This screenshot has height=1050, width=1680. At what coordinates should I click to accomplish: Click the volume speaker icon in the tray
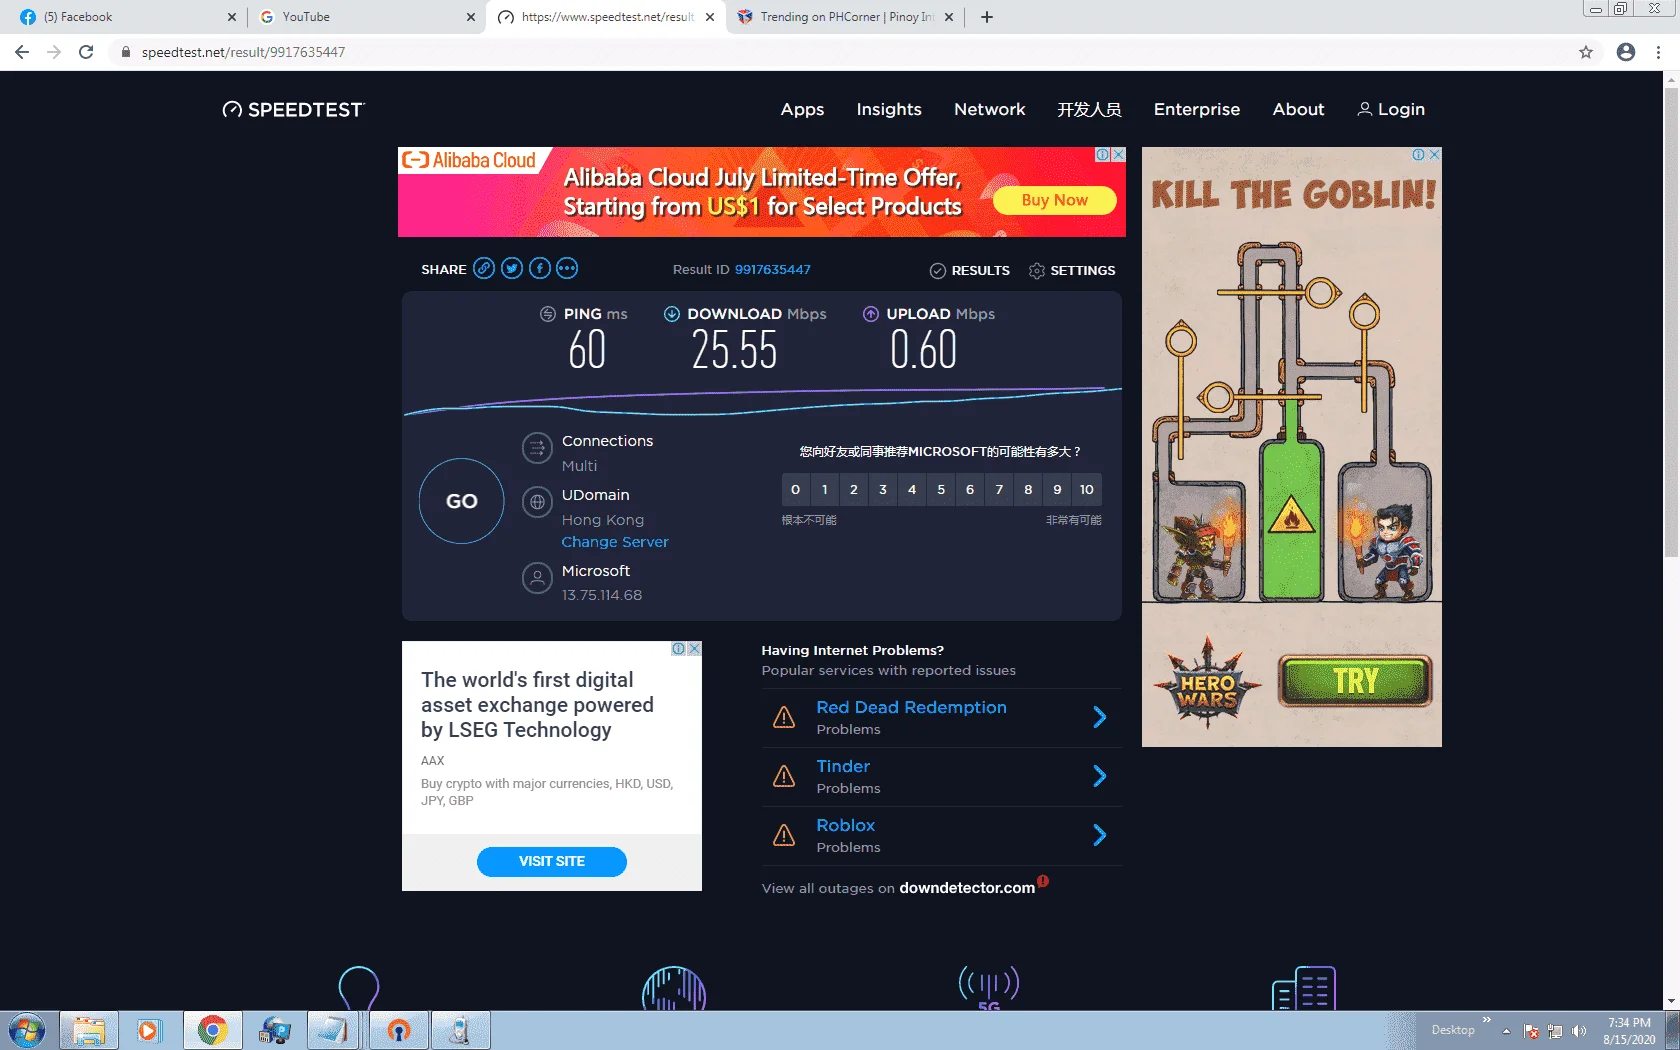pyautogui.click(x=1579, y=1031)
